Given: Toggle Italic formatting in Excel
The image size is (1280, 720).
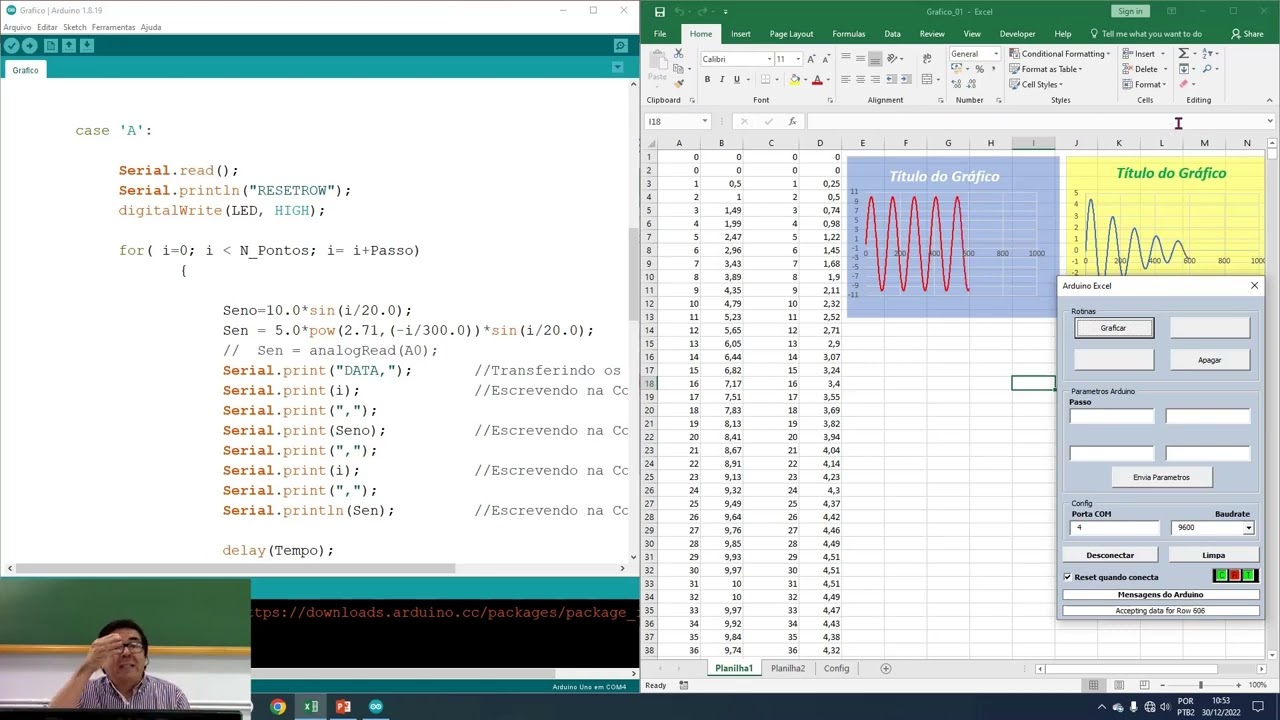Looking at the screenshot, I should [722, 80].
